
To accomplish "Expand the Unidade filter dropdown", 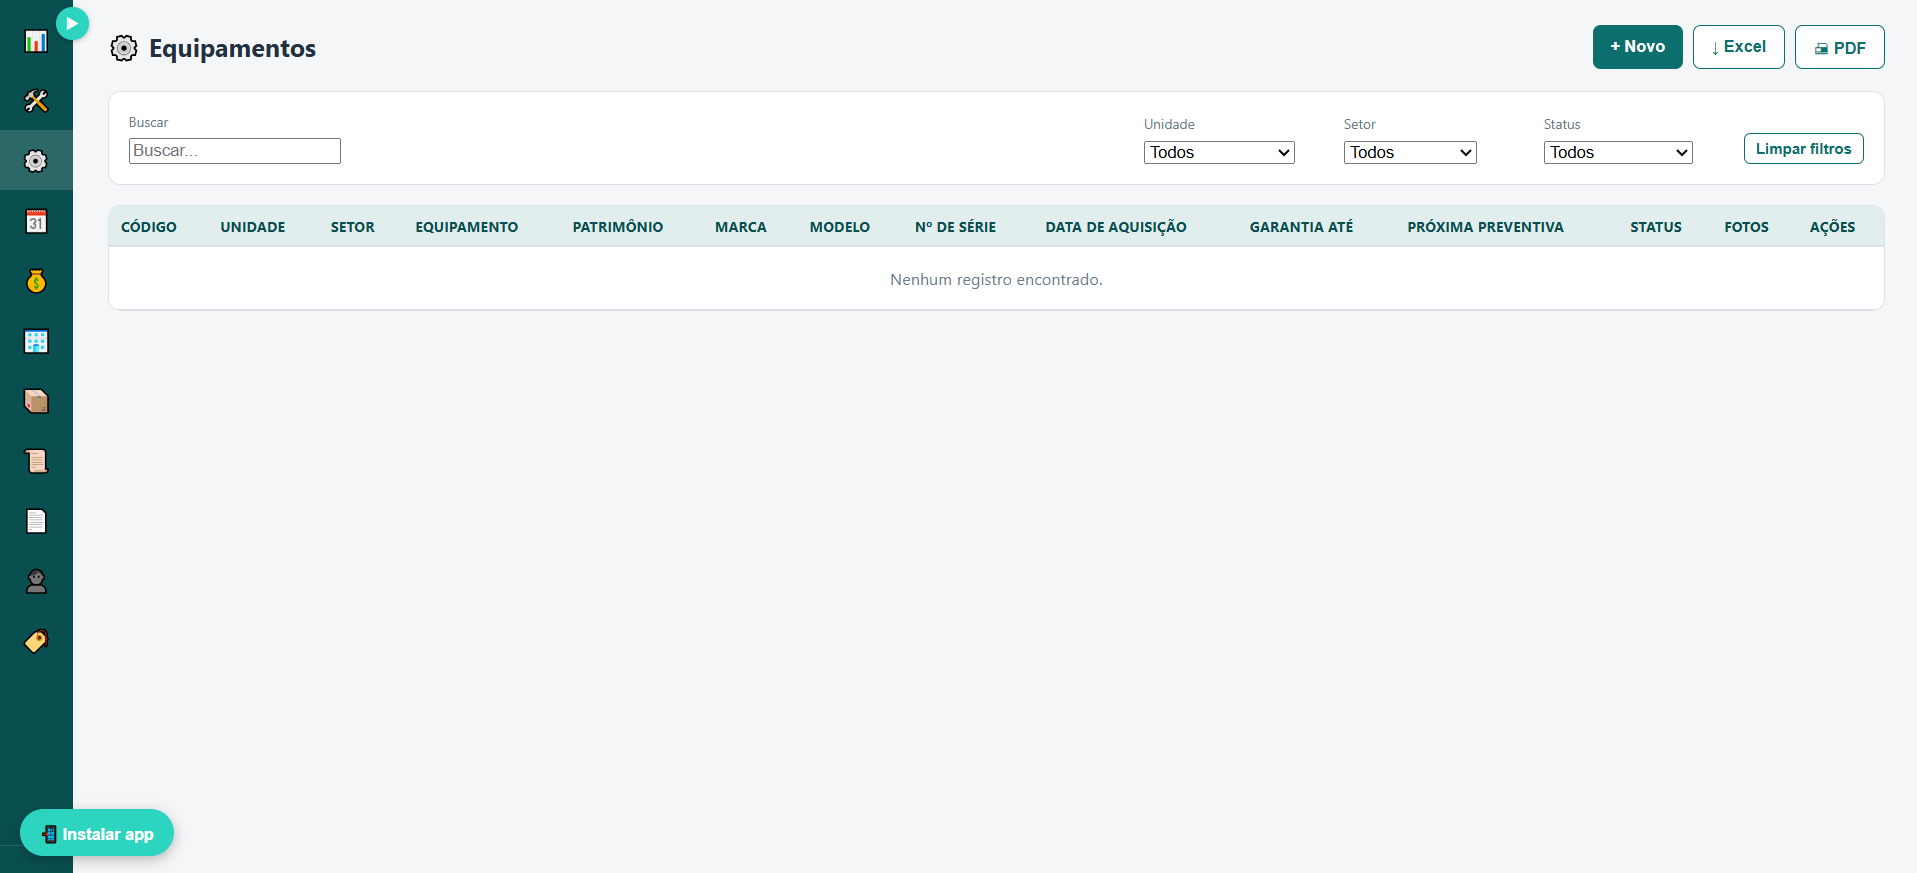I will 1219,152.
